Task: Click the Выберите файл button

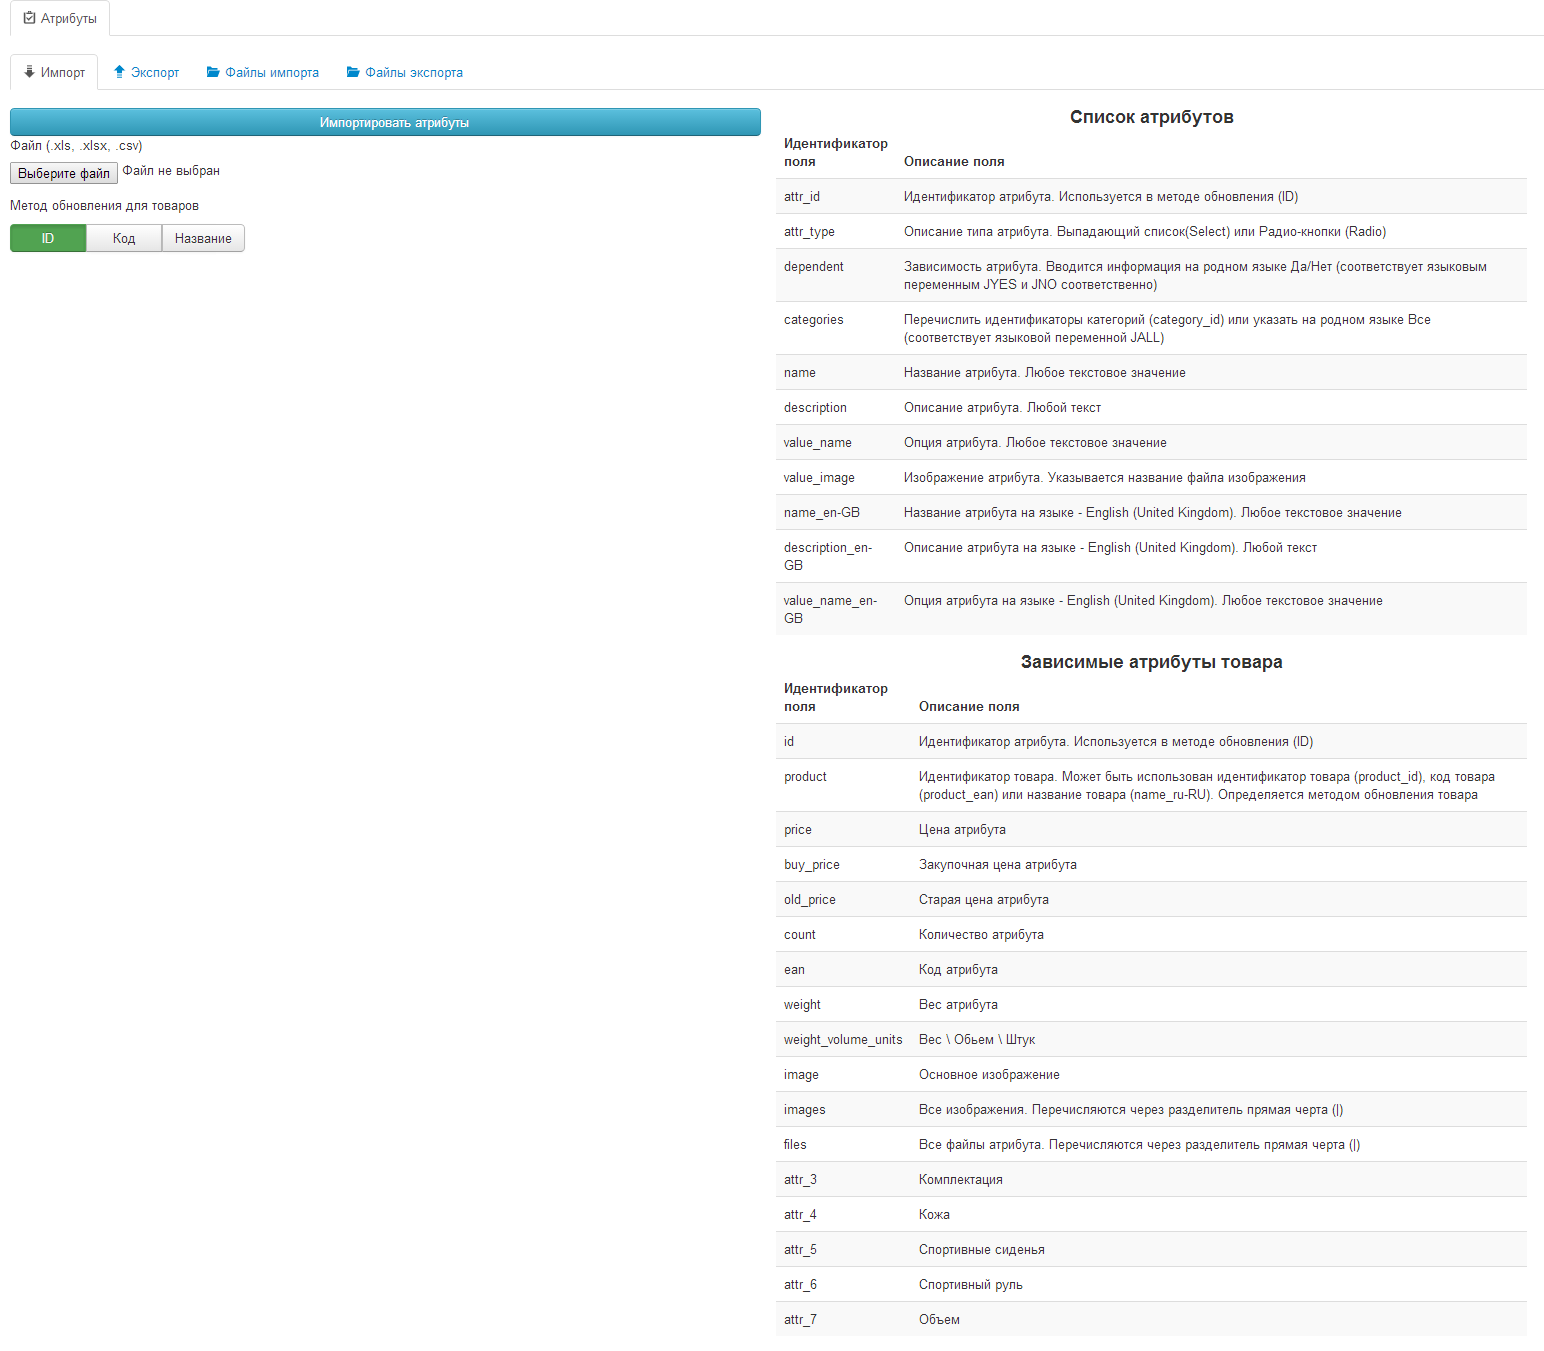Action: pyautogui.click(x=64, y=173)
